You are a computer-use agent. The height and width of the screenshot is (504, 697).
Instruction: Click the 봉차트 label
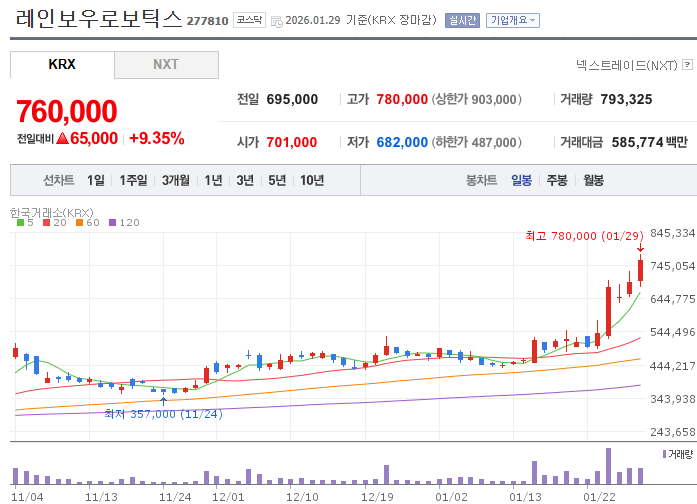pos(481,180)
